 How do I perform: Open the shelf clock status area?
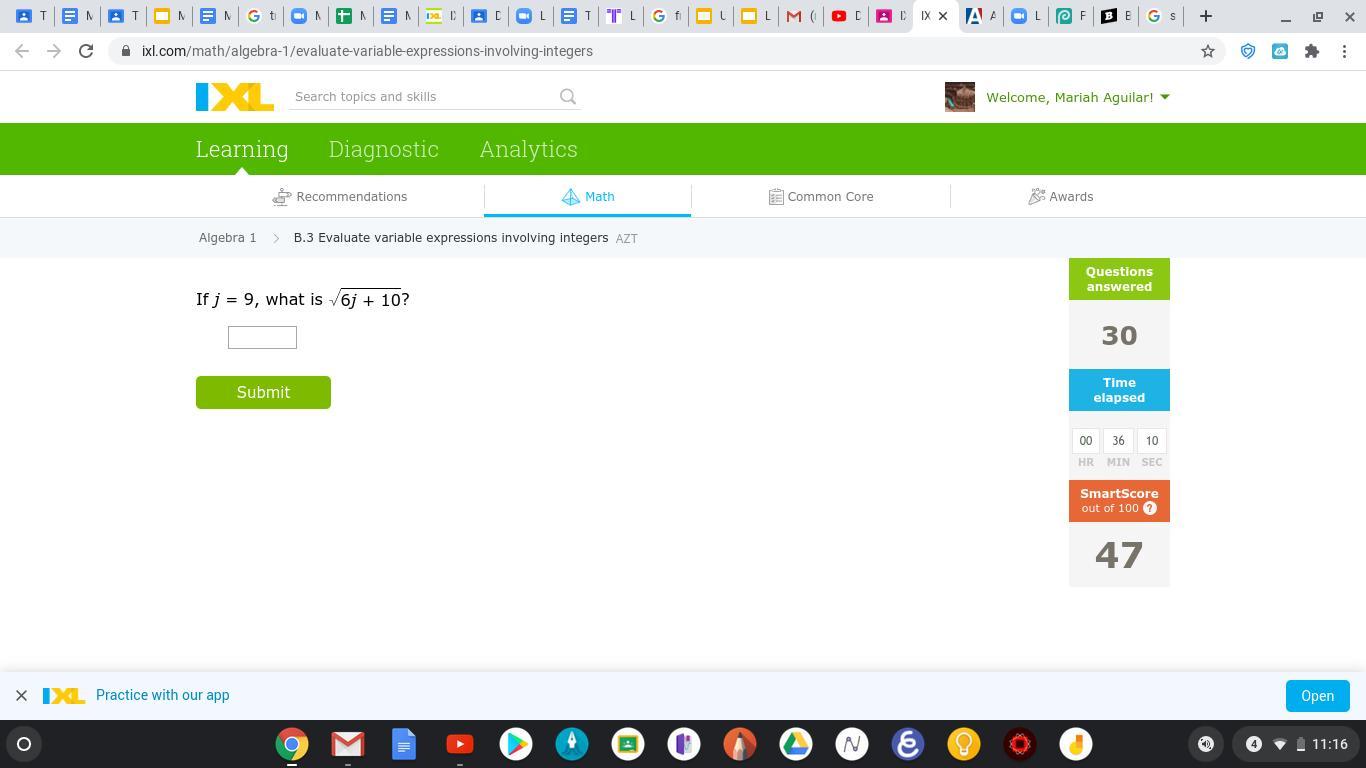click(1329, 744)
